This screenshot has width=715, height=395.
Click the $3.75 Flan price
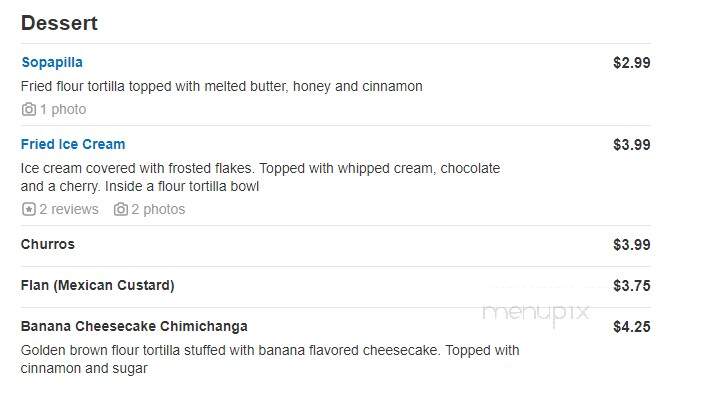(x=632, y=286)
